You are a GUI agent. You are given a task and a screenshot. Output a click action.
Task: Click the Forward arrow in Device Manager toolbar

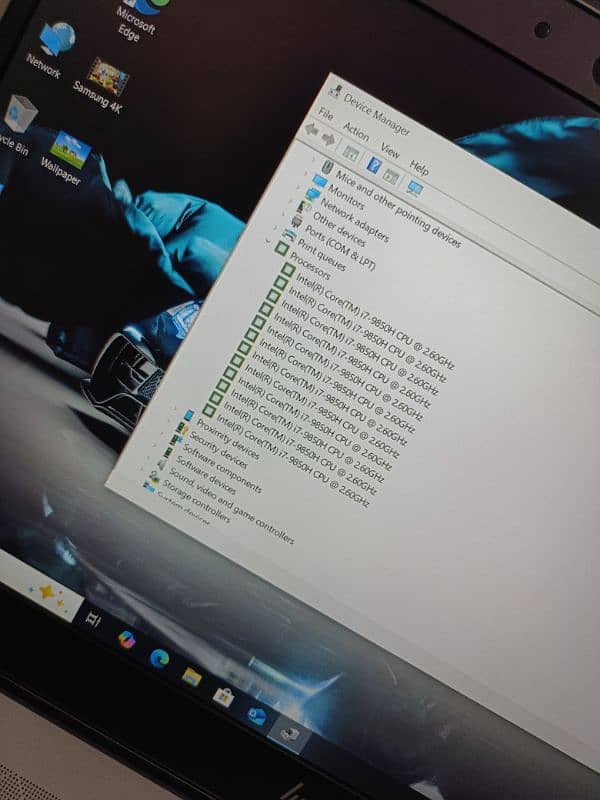[x=329, y=138]
